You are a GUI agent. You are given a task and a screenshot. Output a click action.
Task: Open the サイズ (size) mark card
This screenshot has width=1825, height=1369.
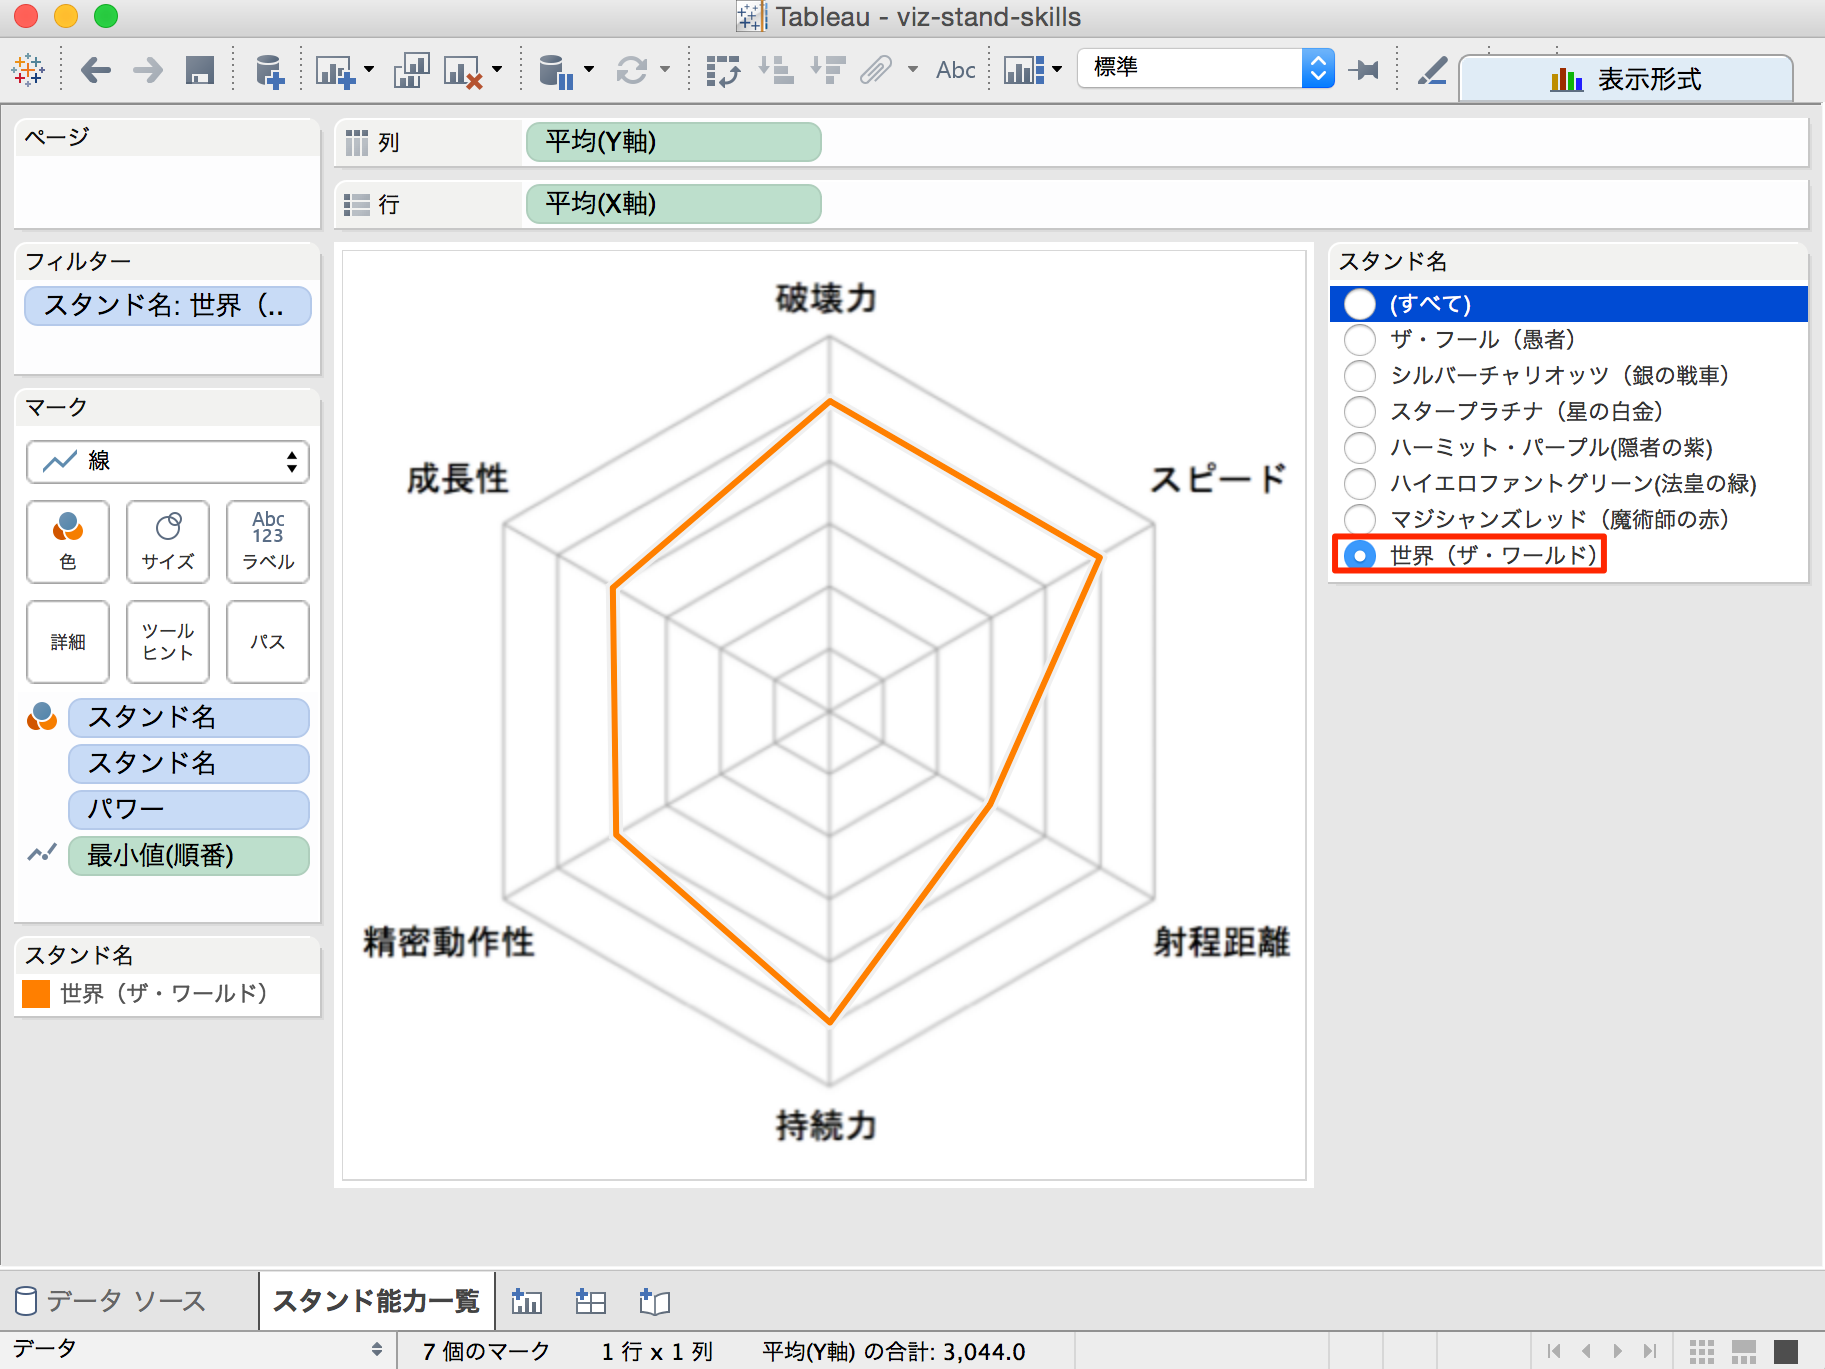(x=168, y=541)
